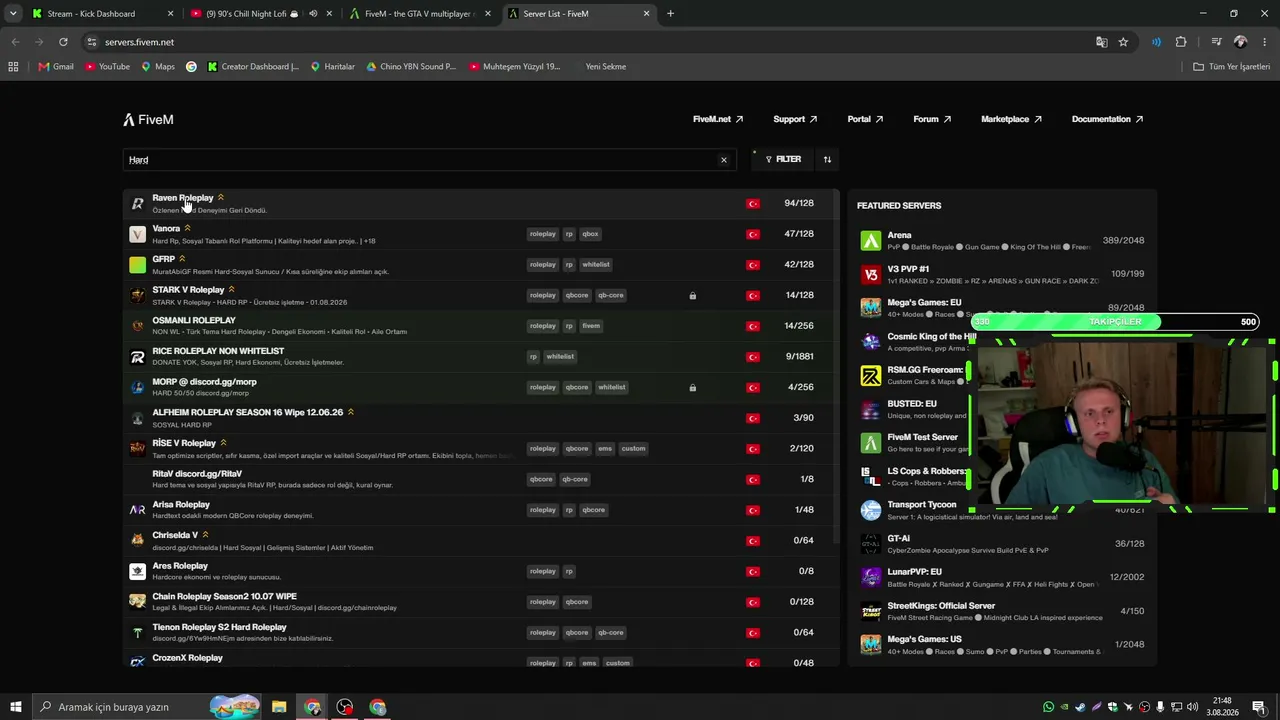Select the 'fivem' tag on OSMANLI ROLEPLAY row

click(x=591, y=326)
